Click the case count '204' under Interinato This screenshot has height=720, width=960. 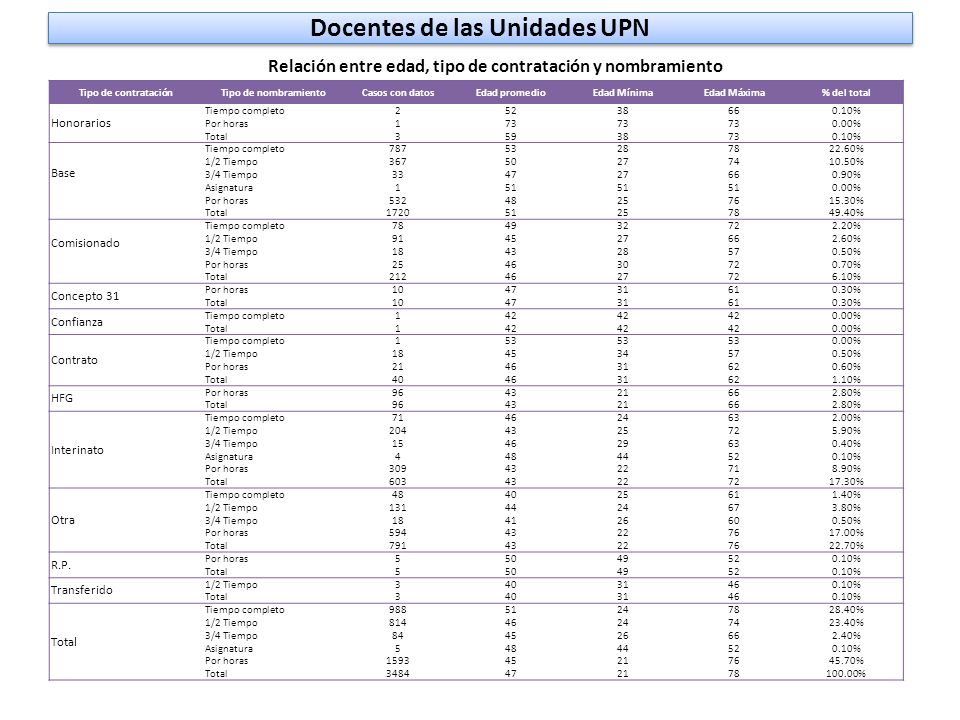397,430
